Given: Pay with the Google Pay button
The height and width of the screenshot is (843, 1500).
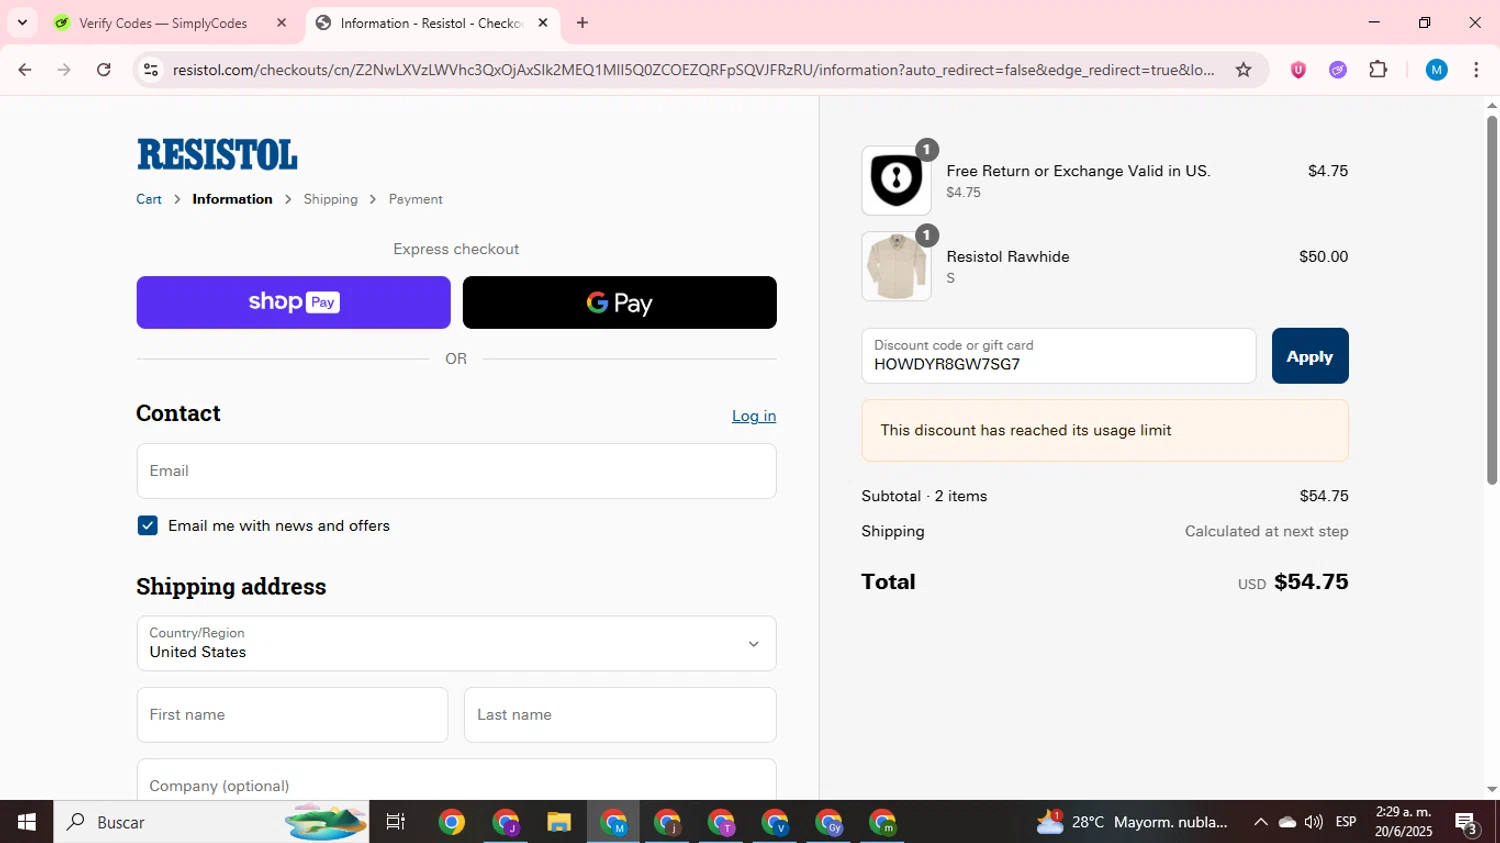Looking at the screenshot, I should click(x=619, y=302).
